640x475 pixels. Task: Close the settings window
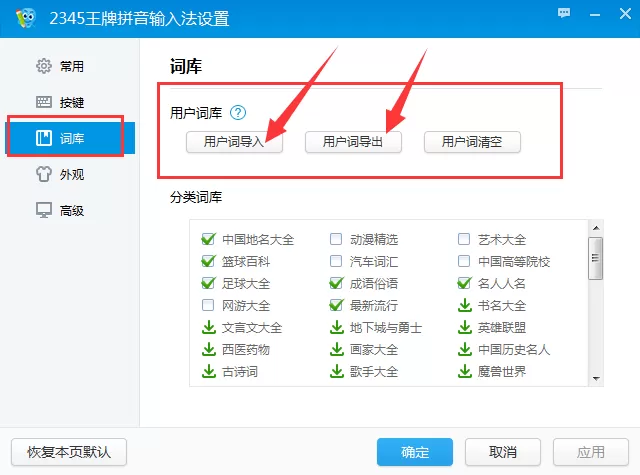pyautogui.click(x=625, y=14)
